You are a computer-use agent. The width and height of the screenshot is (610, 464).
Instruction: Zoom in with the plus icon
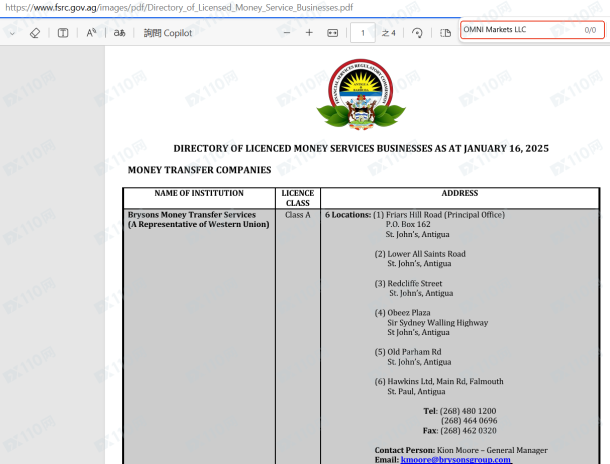(x=309, y=33)
